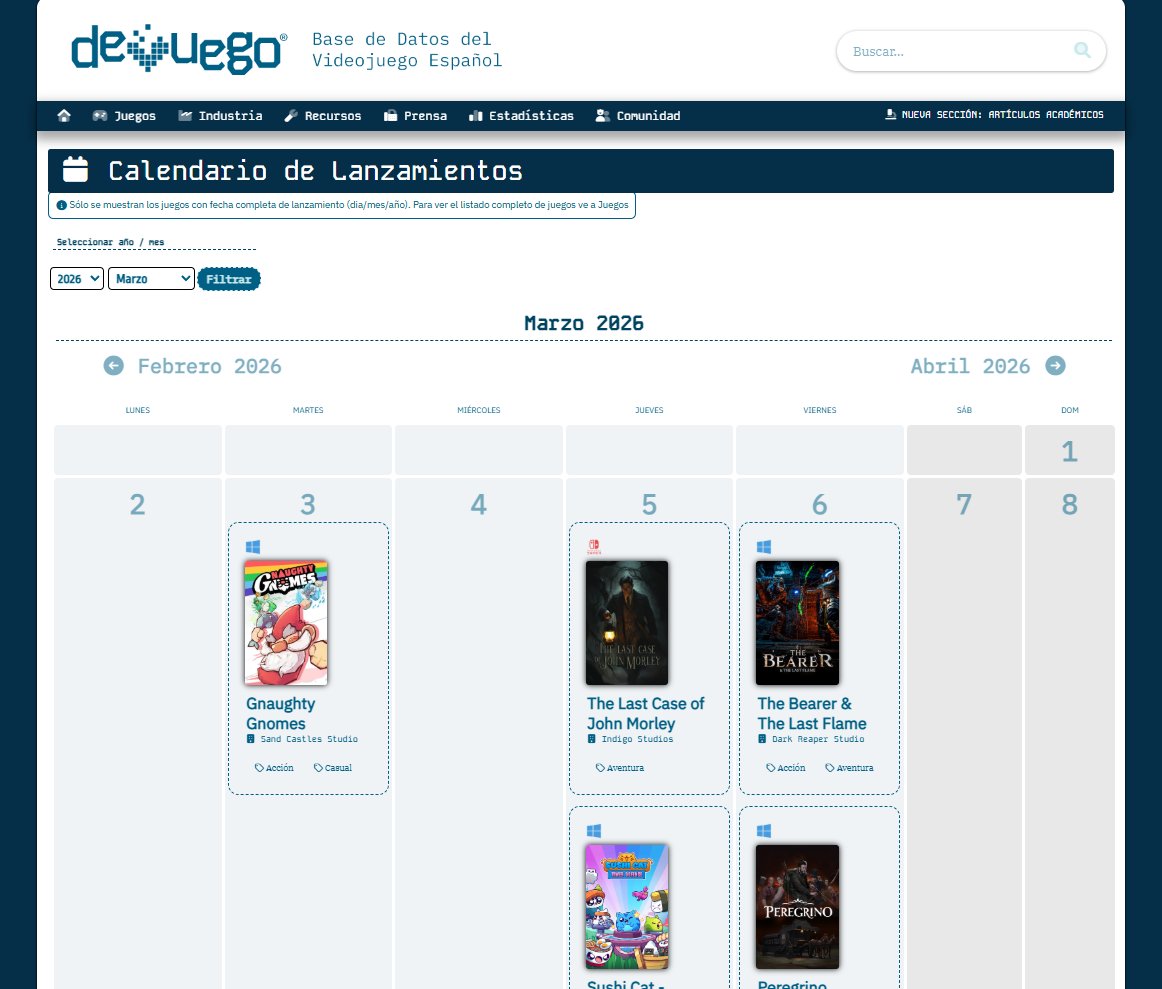Click the building icon beside Dark Reaper Studio
The width and height of the screenshot is (1162, 989).
762,739
